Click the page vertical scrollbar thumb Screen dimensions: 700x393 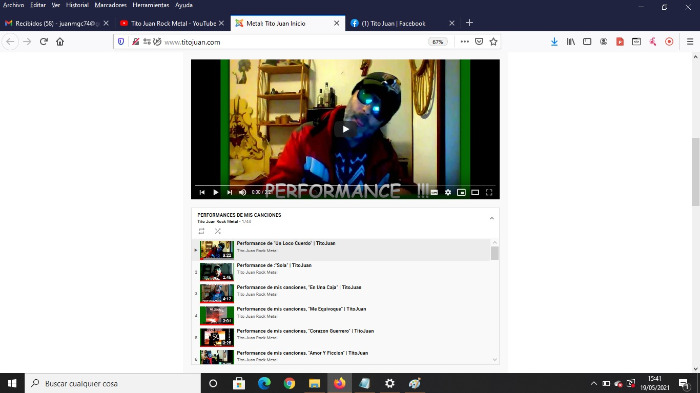695,171
